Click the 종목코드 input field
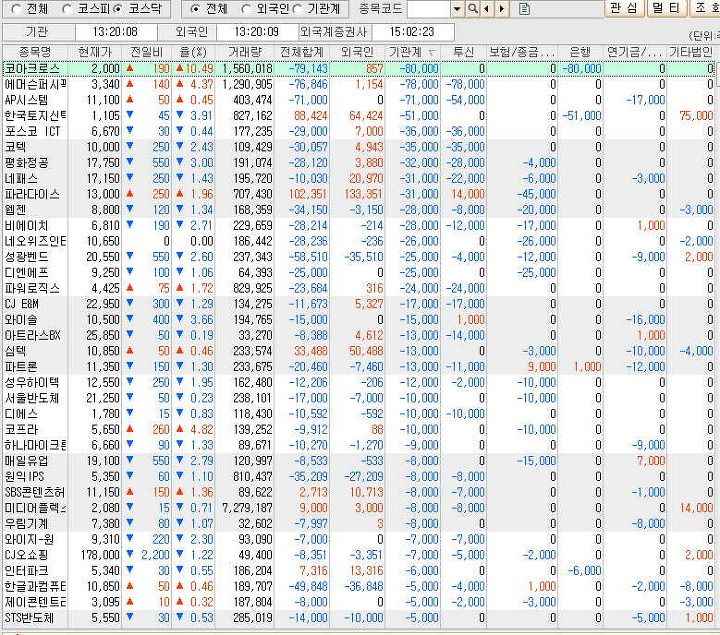The image size is (720, 635). (429, 8)
